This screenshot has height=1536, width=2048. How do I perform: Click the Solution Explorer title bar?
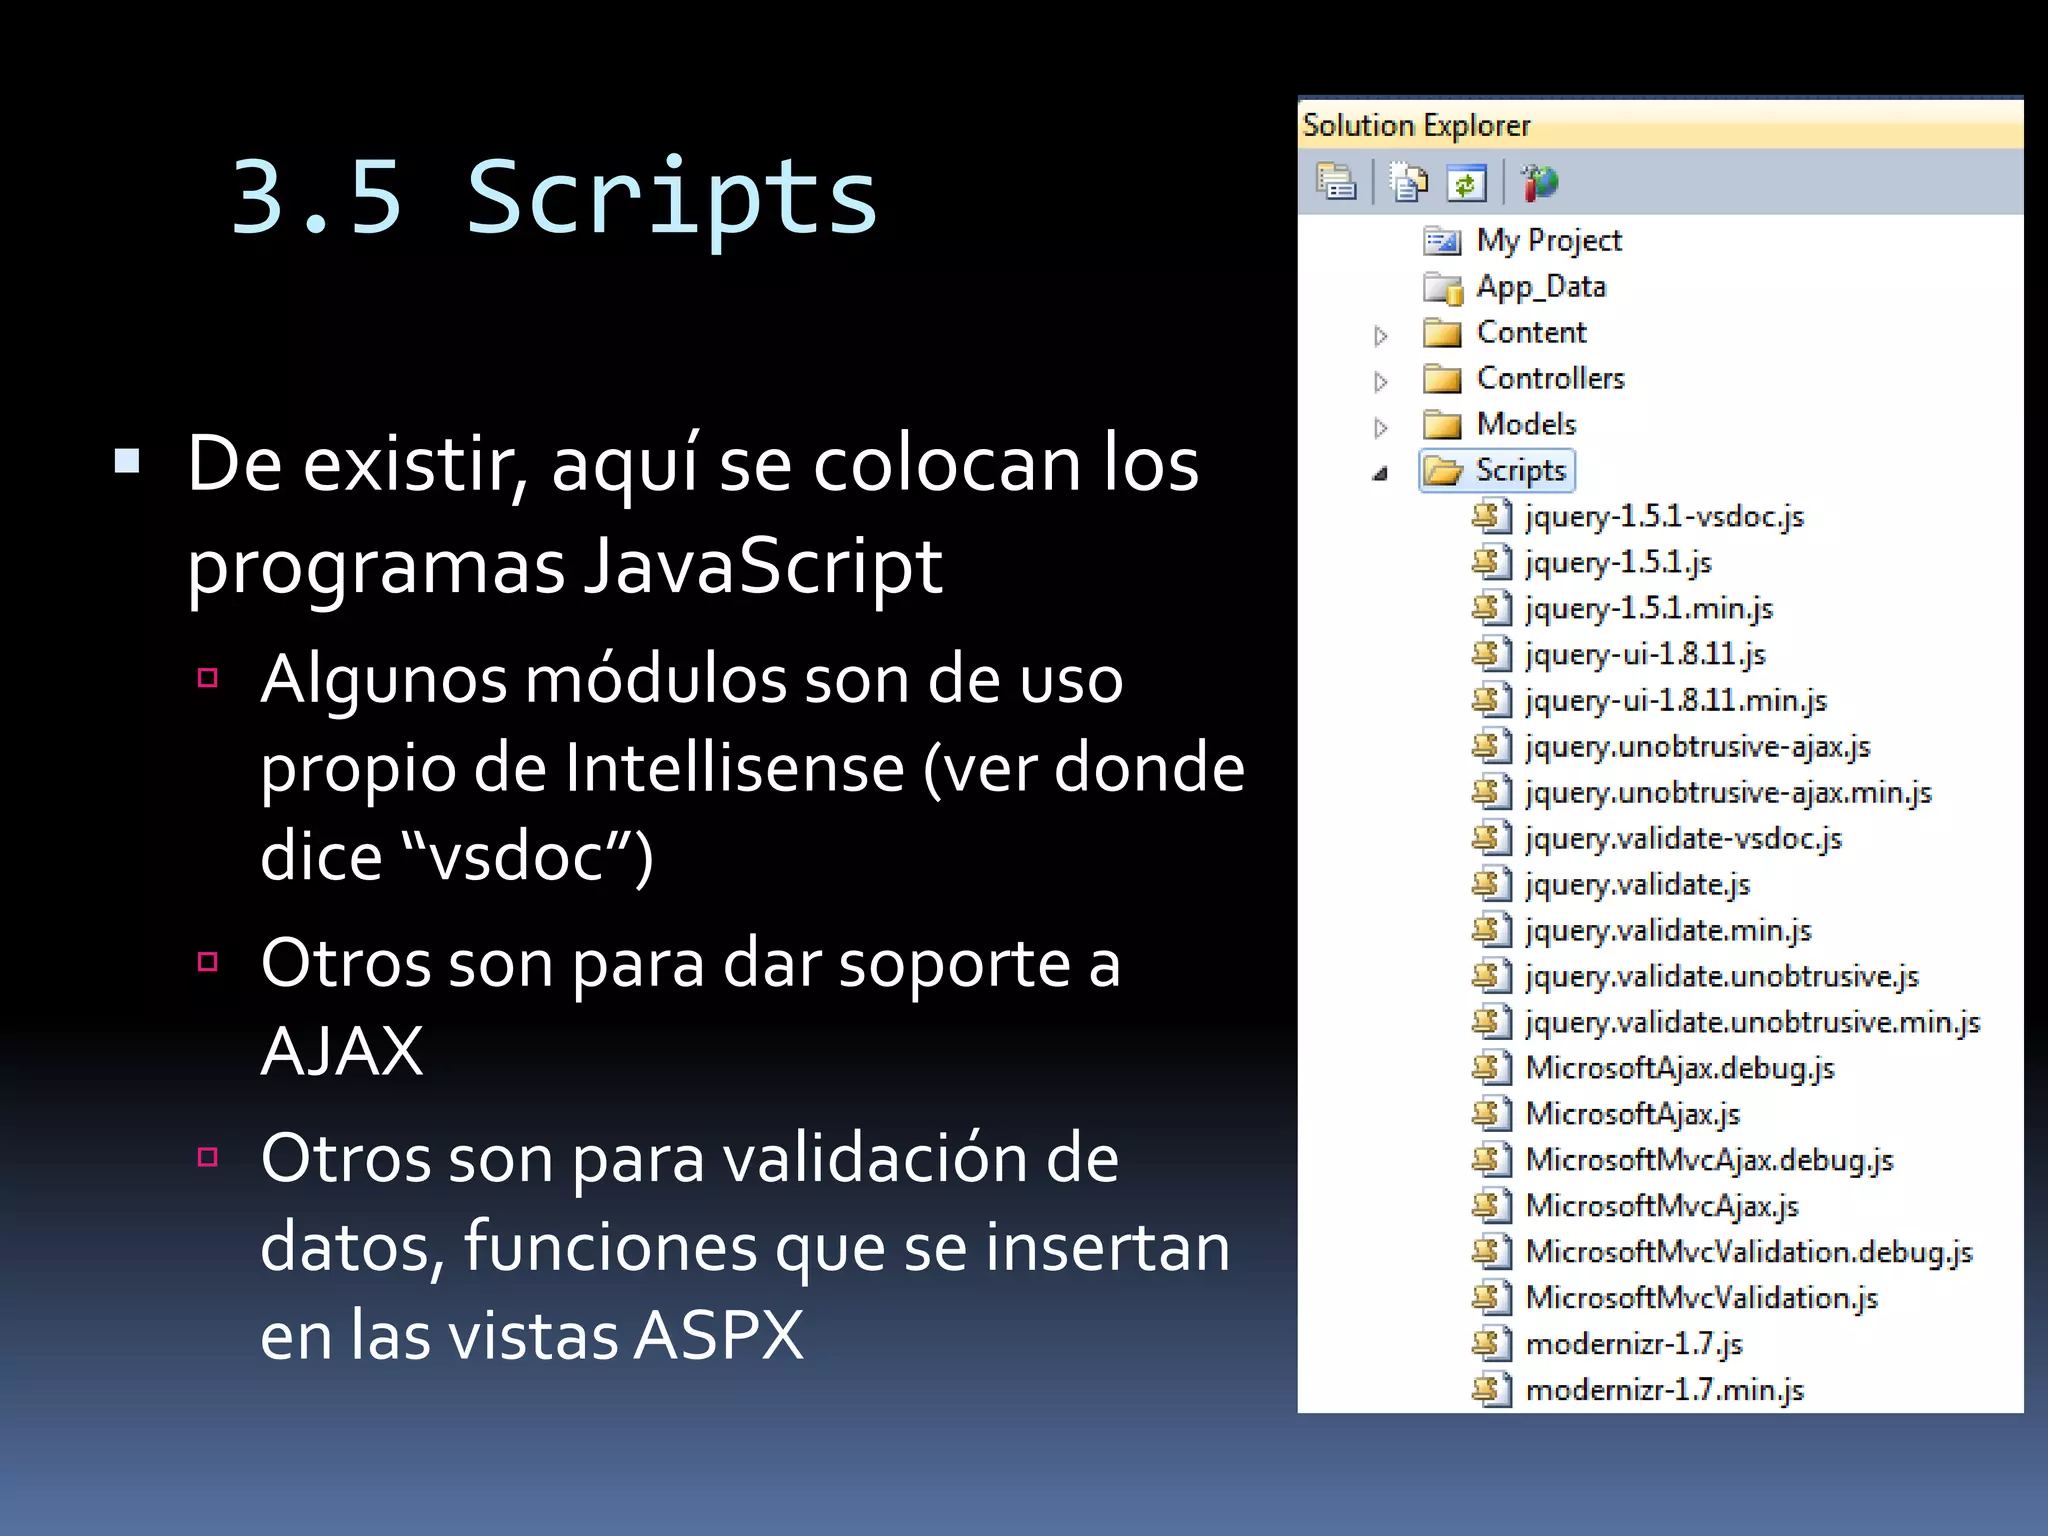click(x=1660, y=126)
